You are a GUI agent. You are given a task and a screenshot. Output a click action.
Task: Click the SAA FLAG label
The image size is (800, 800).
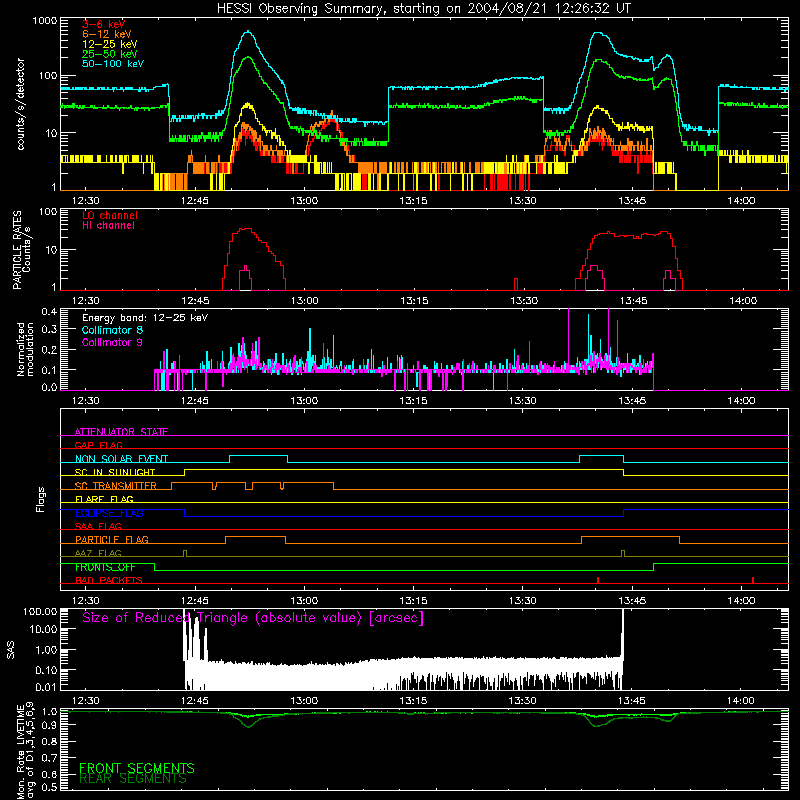98,526
